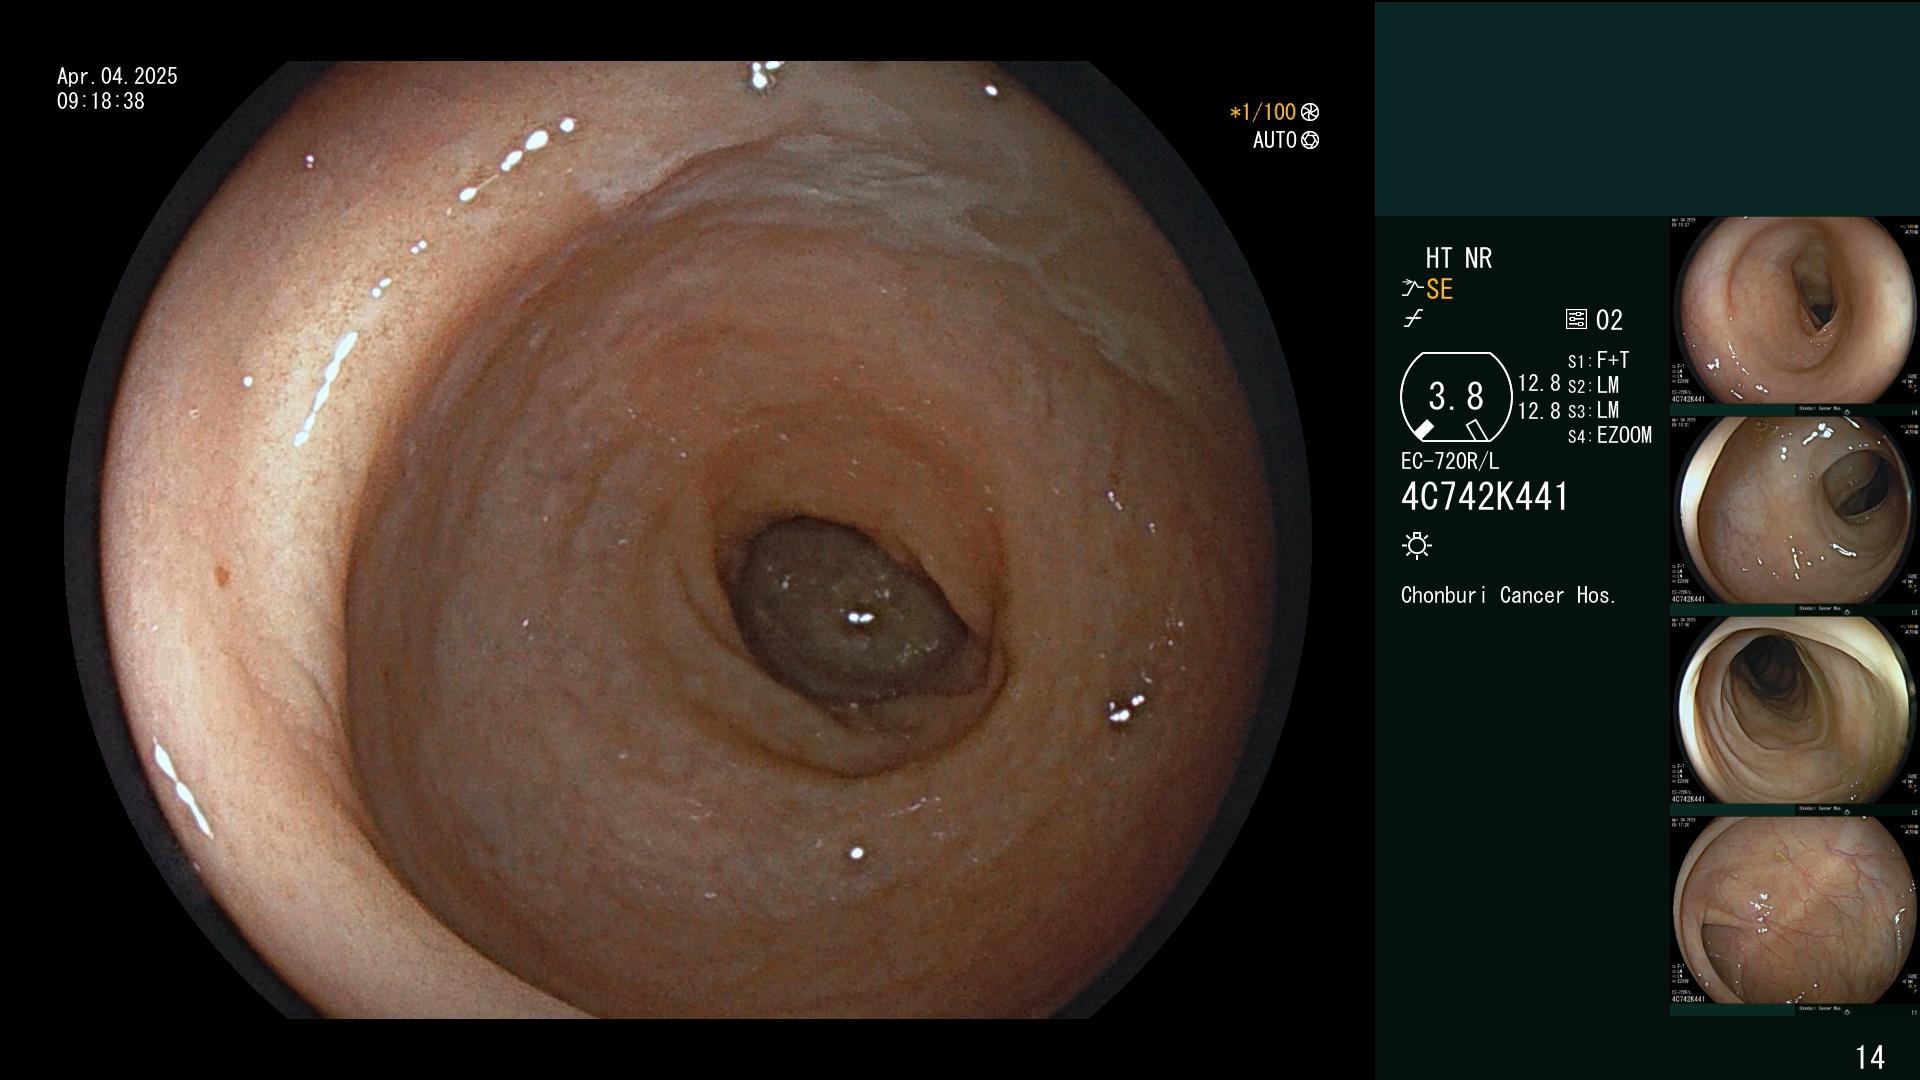The height and width of the screenshot is (1080, 1920).
Task: Click the Chonburi Cancer Hos. label
Action: (1508, 596)
